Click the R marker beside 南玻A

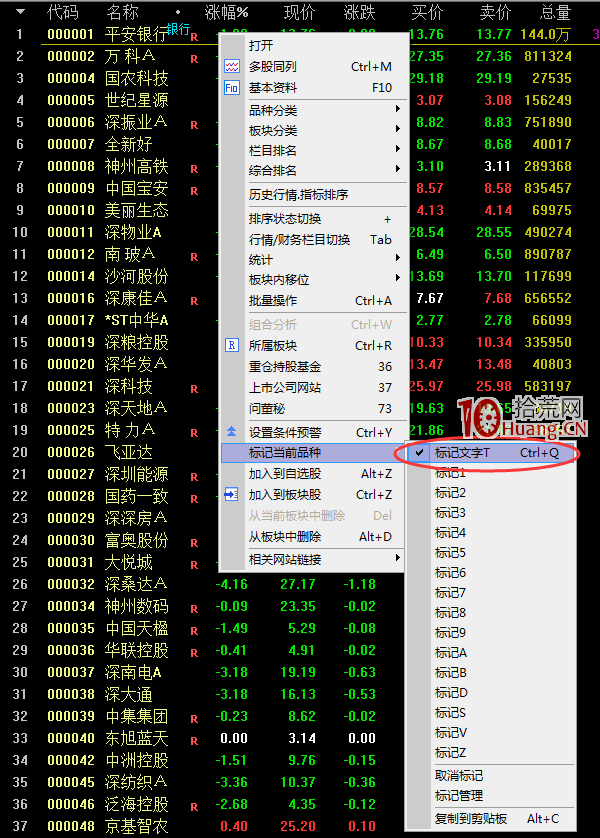194,257
